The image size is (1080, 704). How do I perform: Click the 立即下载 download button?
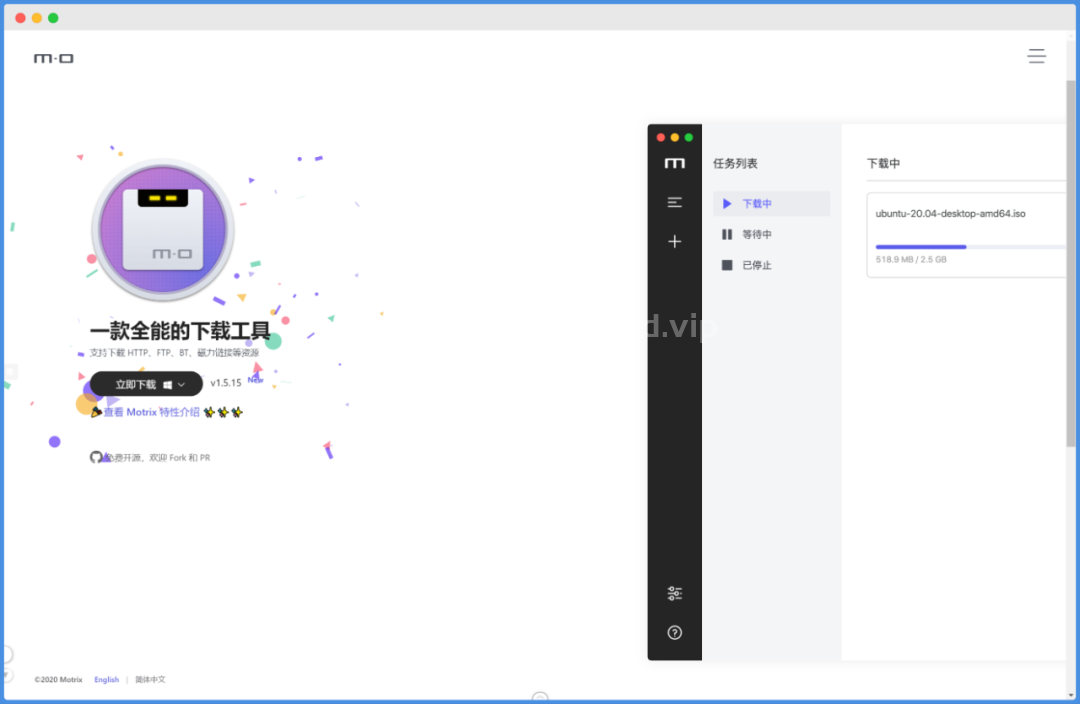tap(146, 384)
